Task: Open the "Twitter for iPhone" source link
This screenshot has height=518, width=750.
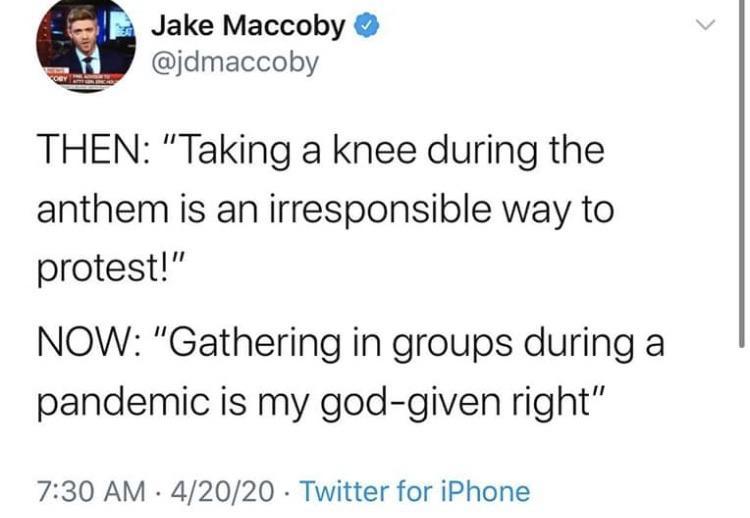Action: click(414, 491)
